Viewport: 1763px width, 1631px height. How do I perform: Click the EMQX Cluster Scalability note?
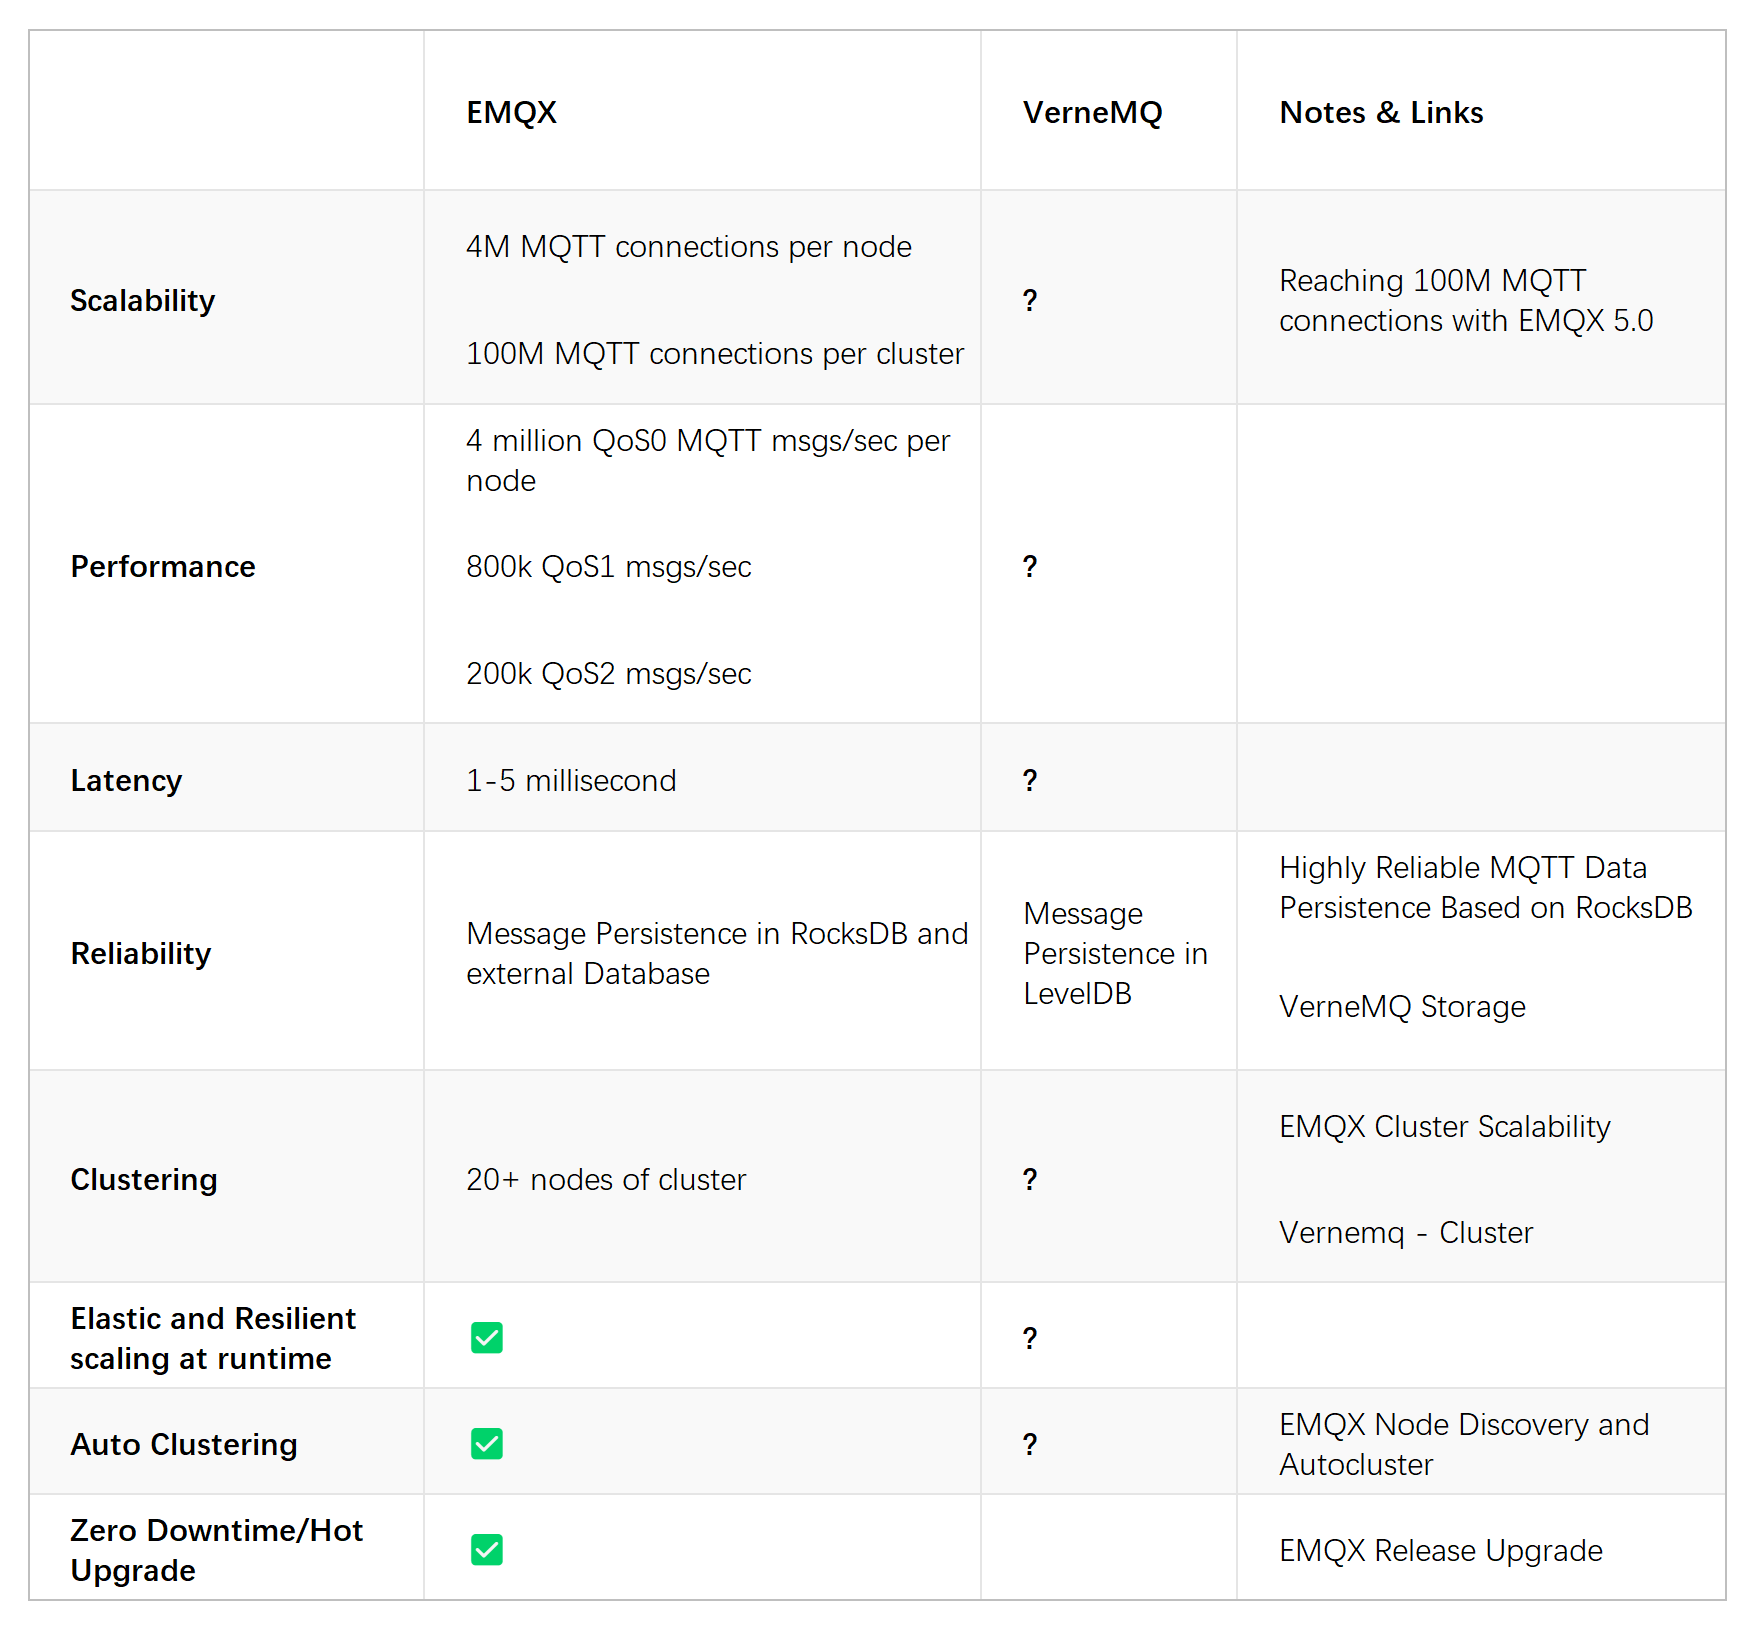pos(1444,1126)
